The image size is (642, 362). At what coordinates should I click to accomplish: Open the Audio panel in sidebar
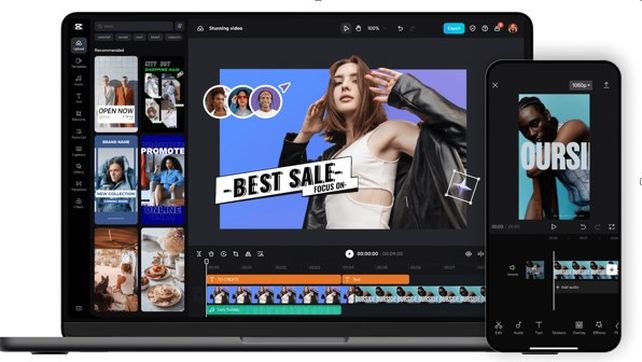click(79, 80)
